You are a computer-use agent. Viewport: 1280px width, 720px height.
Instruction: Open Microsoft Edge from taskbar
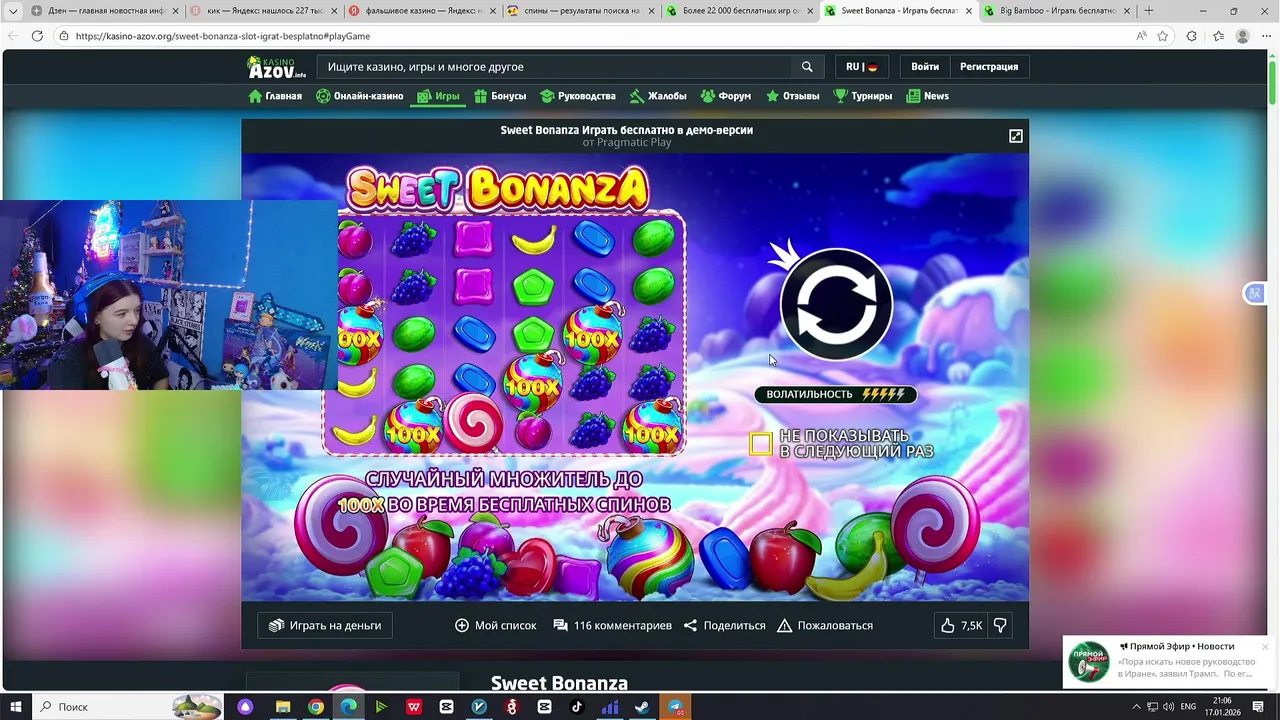(348, 707)
